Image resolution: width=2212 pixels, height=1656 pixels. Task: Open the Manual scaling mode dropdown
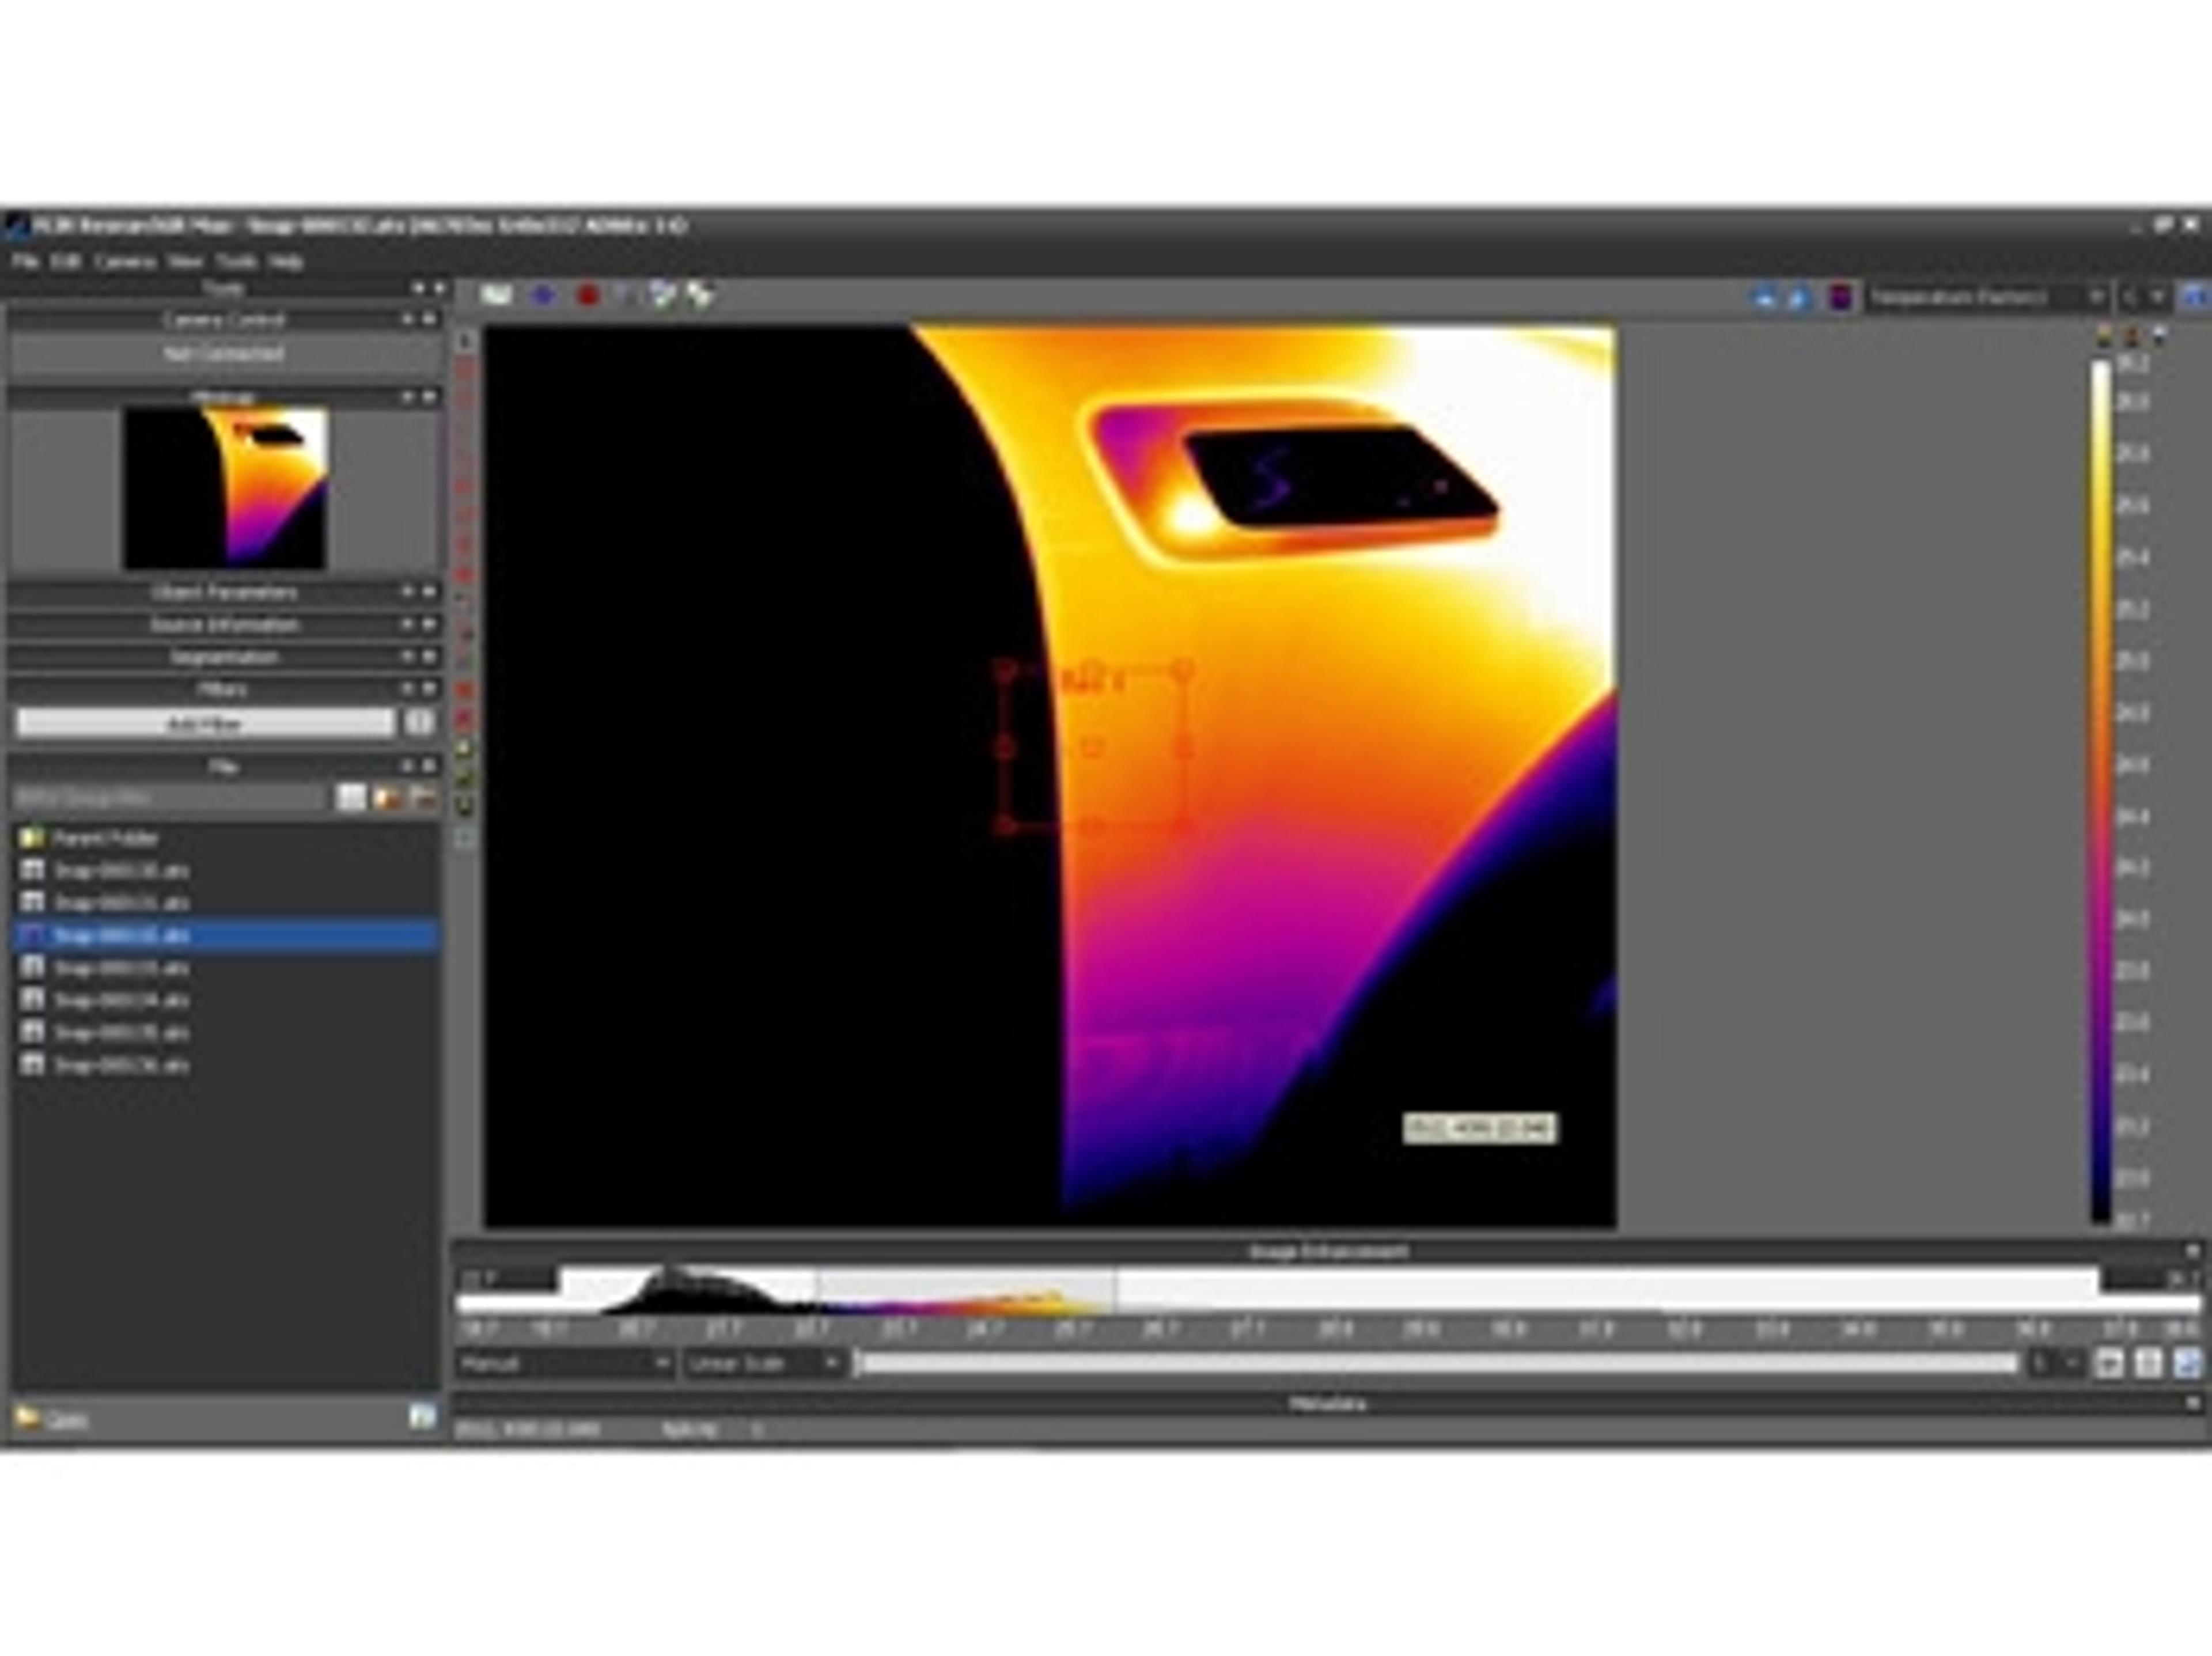pyautogui.click(x=565, y=1363)
